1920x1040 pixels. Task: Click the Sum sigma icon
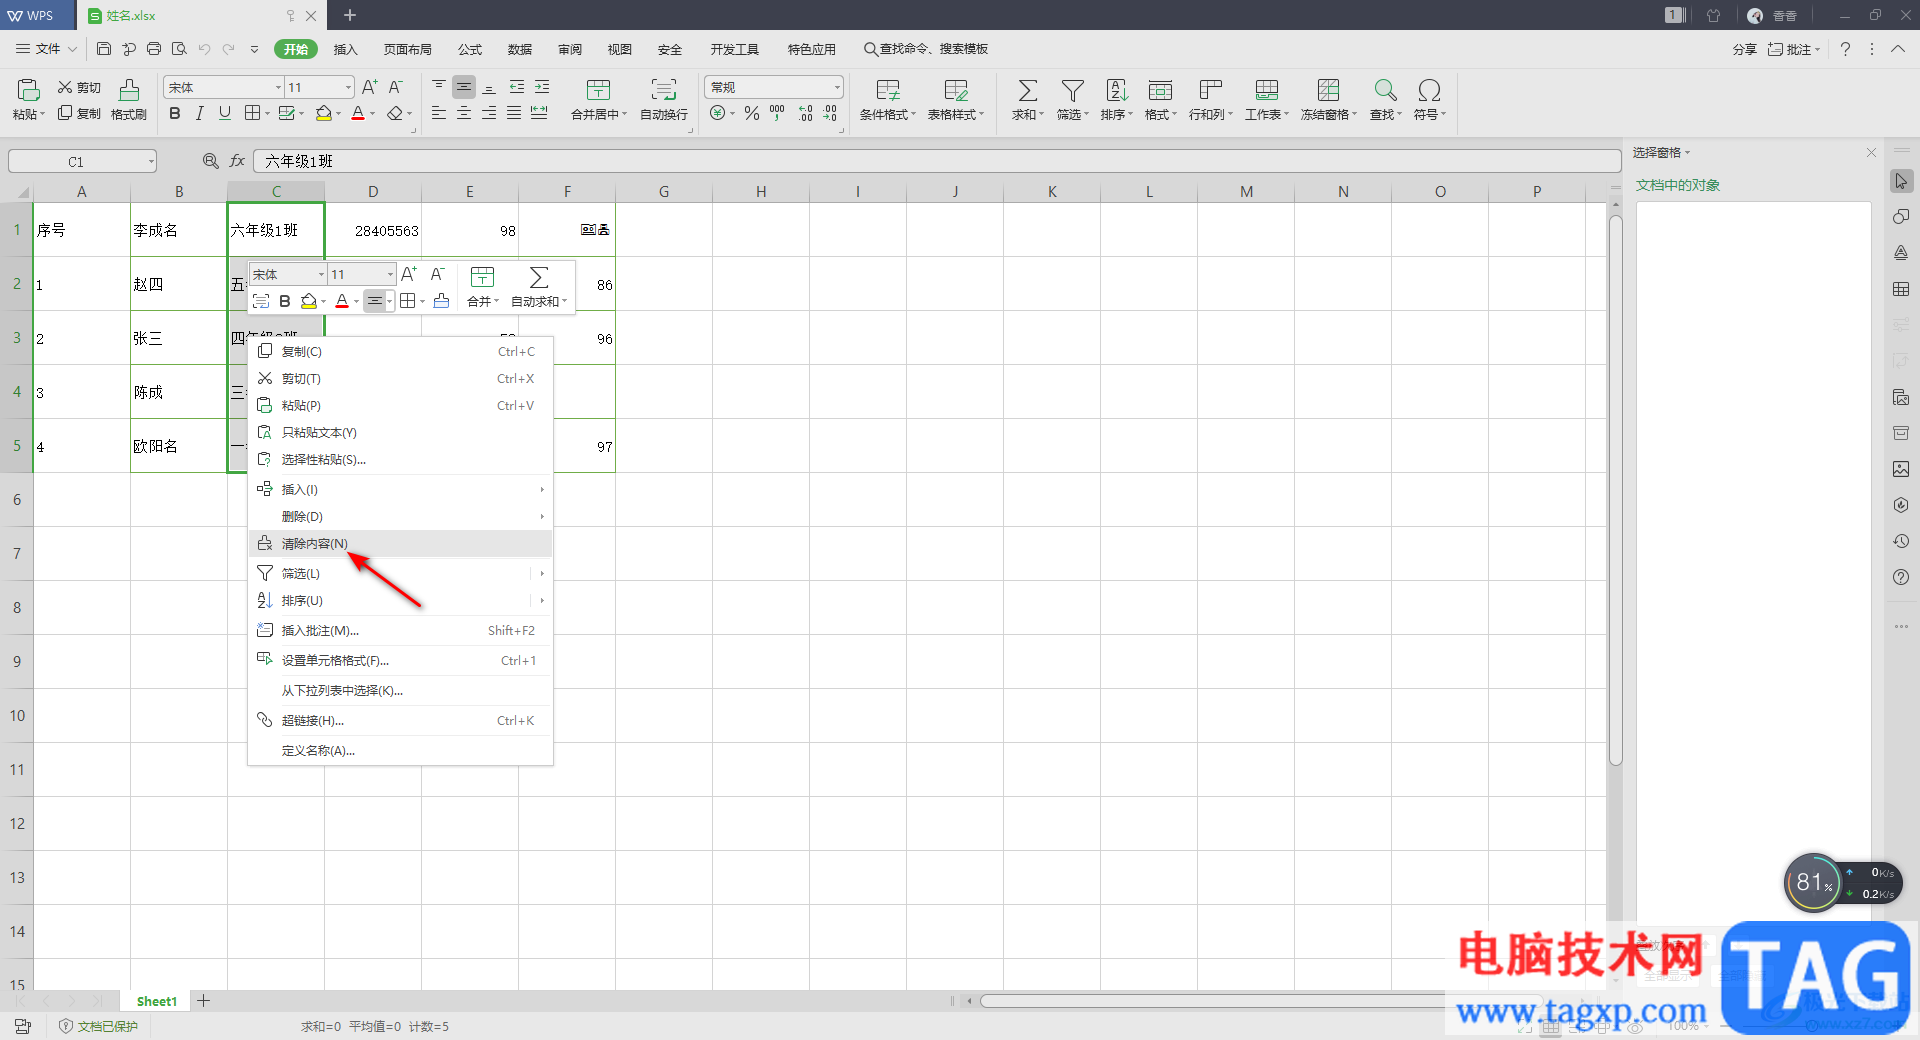(1027, 91)
